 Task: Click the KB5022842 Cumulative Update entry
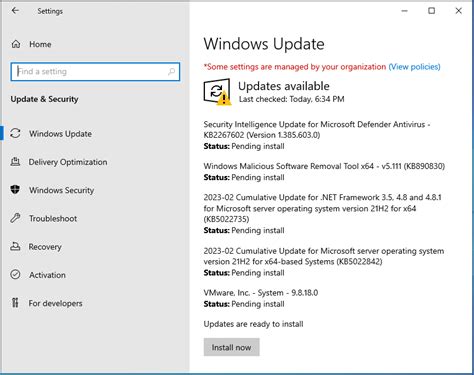[x=324, y=256]
